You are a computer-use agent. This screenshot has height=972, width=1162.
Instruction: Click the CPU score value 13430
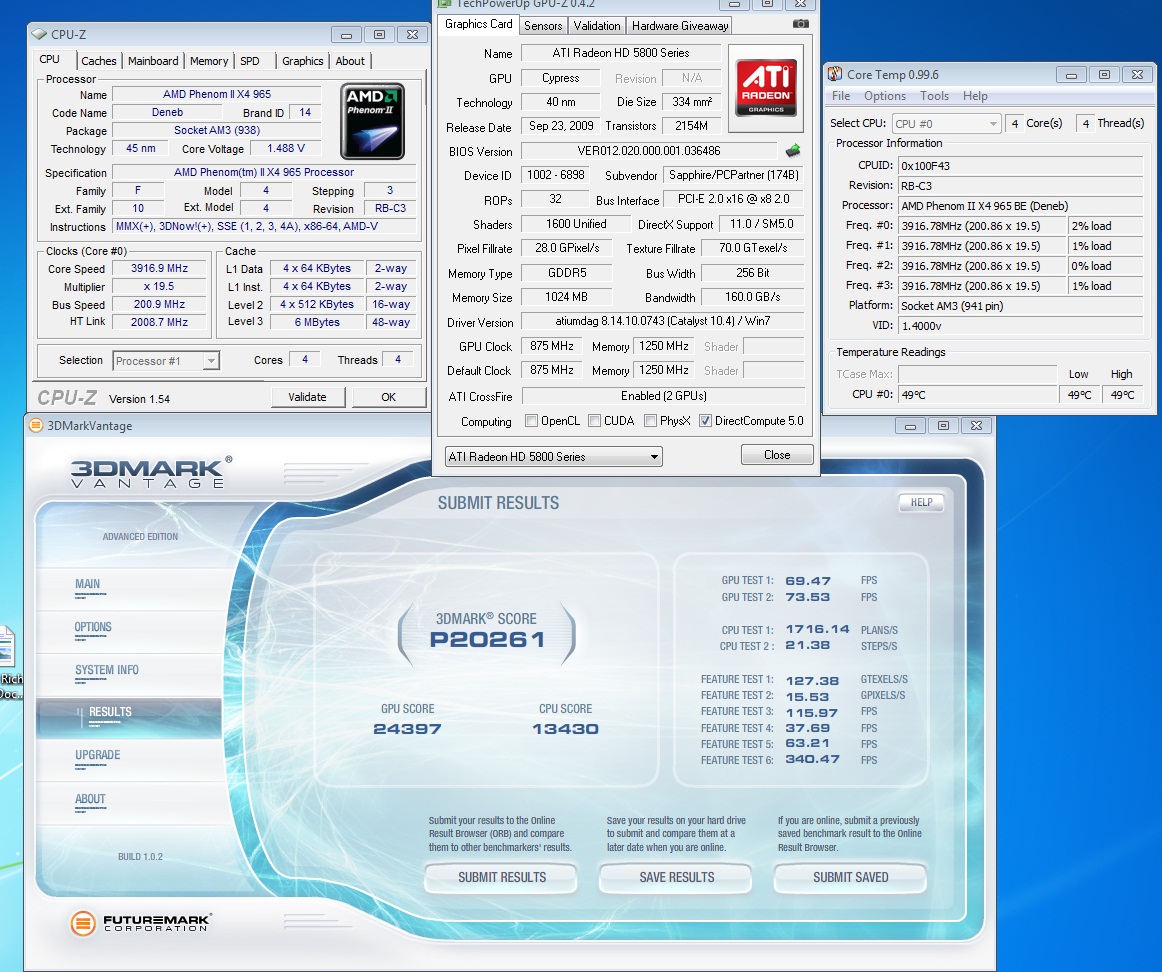coord(565,729)
